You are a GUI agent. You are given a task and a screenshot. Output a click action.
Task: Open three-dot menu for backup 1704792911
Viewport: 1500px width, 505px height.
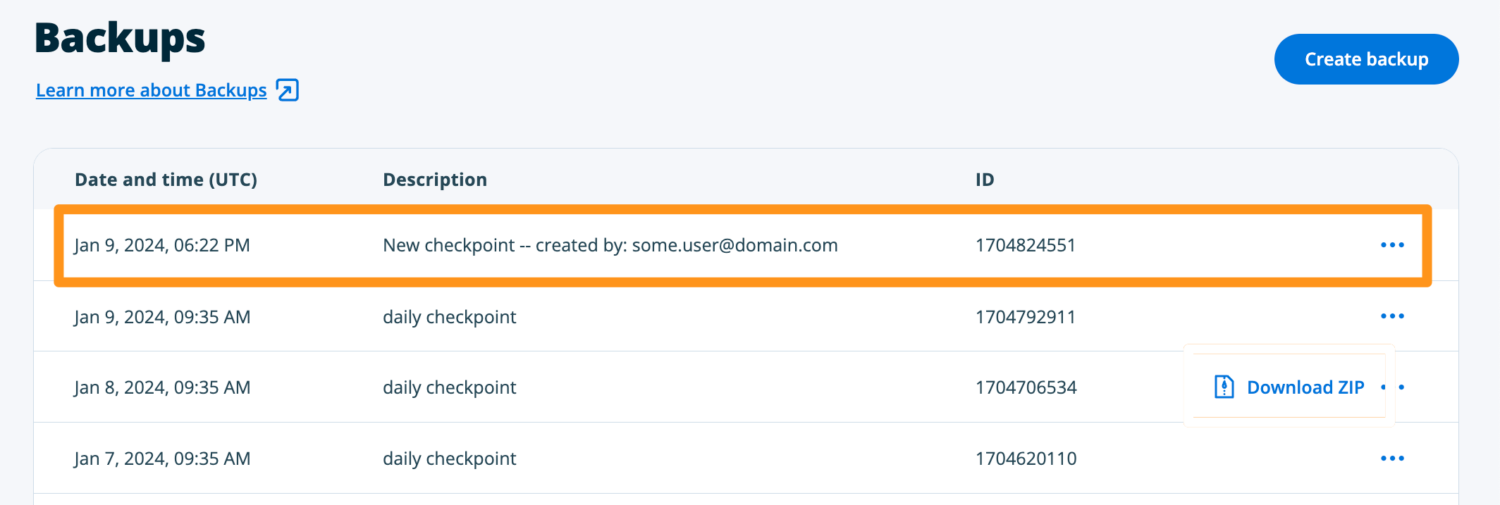click(x=1392, y=317)
